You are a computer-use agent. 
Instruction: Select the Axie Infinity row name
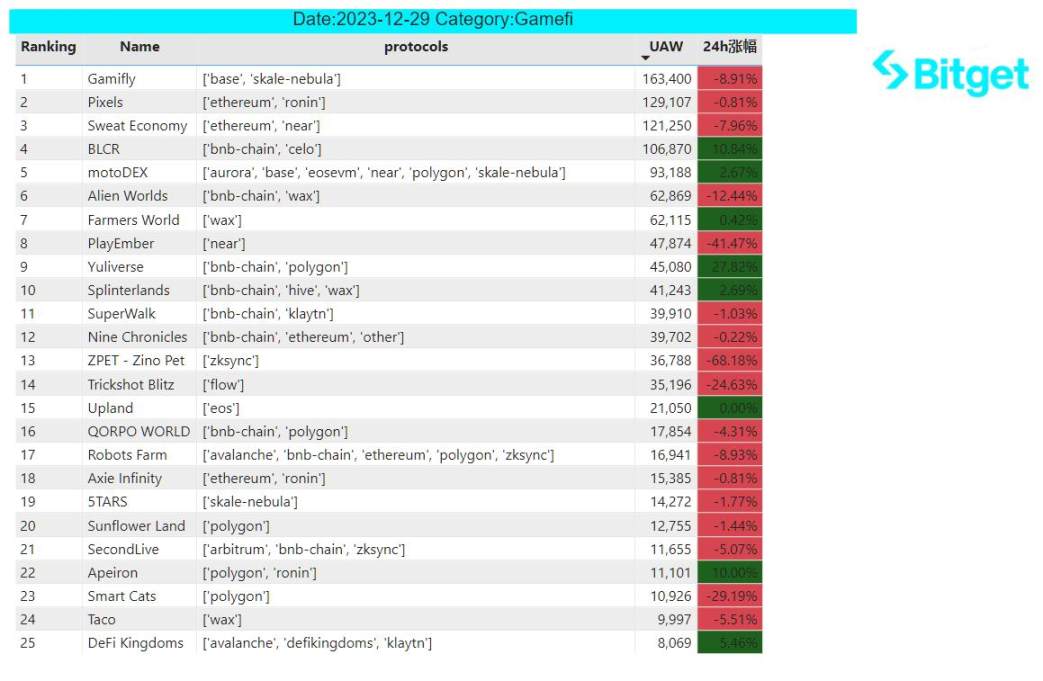[124, 479]
